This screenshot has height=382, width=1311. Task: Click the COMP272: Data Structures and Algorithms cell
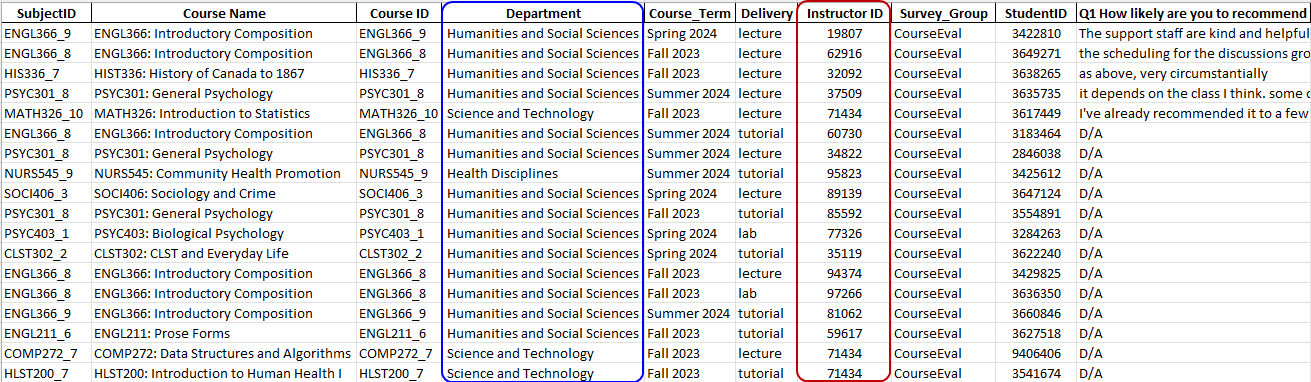coord(224,353)
